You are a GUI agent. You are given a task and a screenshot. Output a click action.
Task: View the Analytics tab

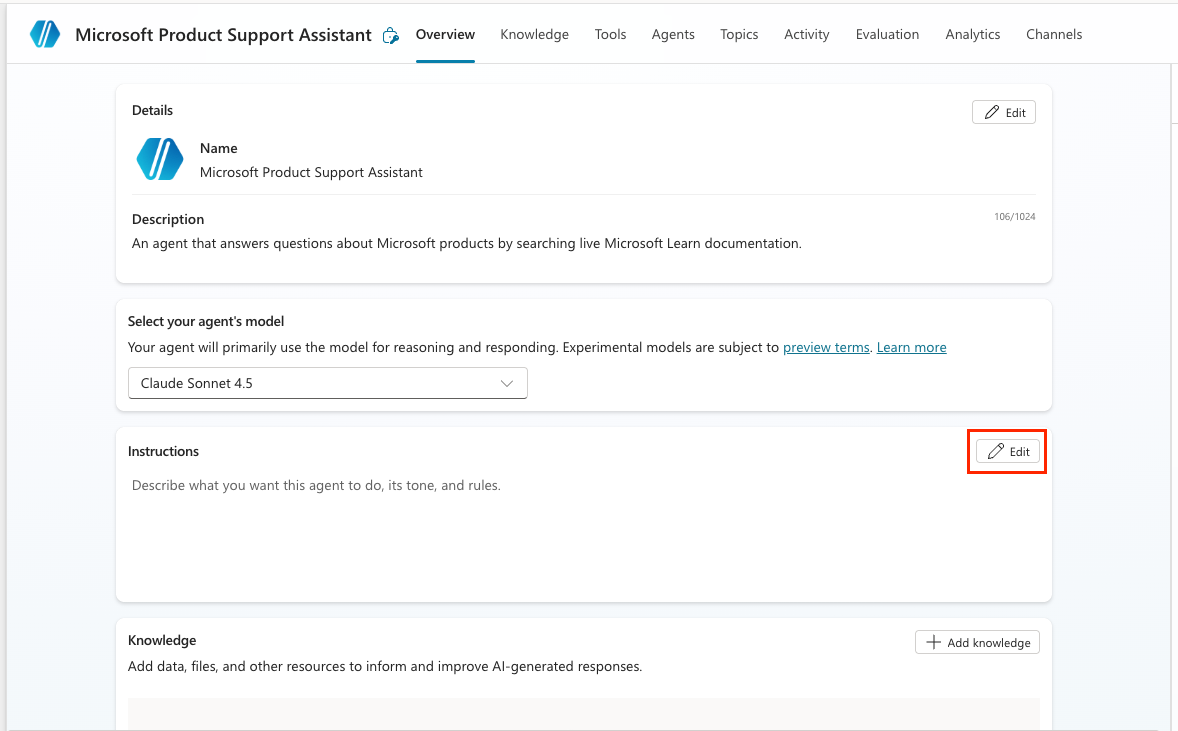coord(972,34)
